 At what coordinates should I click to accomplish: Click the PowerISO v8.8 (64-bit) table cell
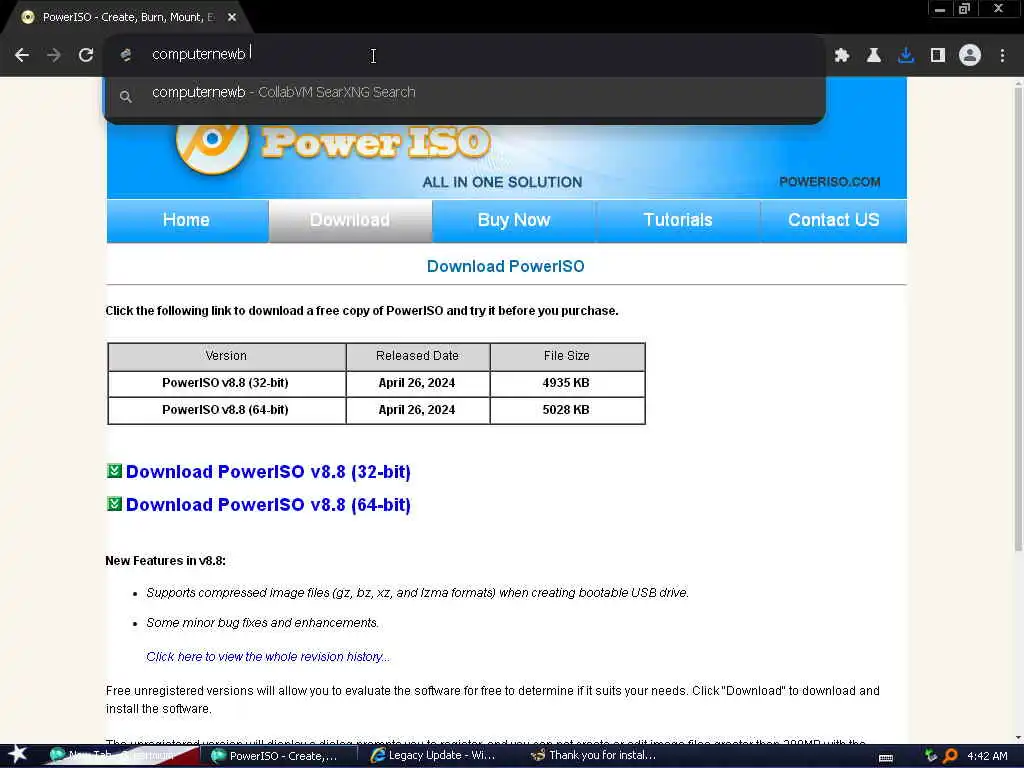click(226, 409)
